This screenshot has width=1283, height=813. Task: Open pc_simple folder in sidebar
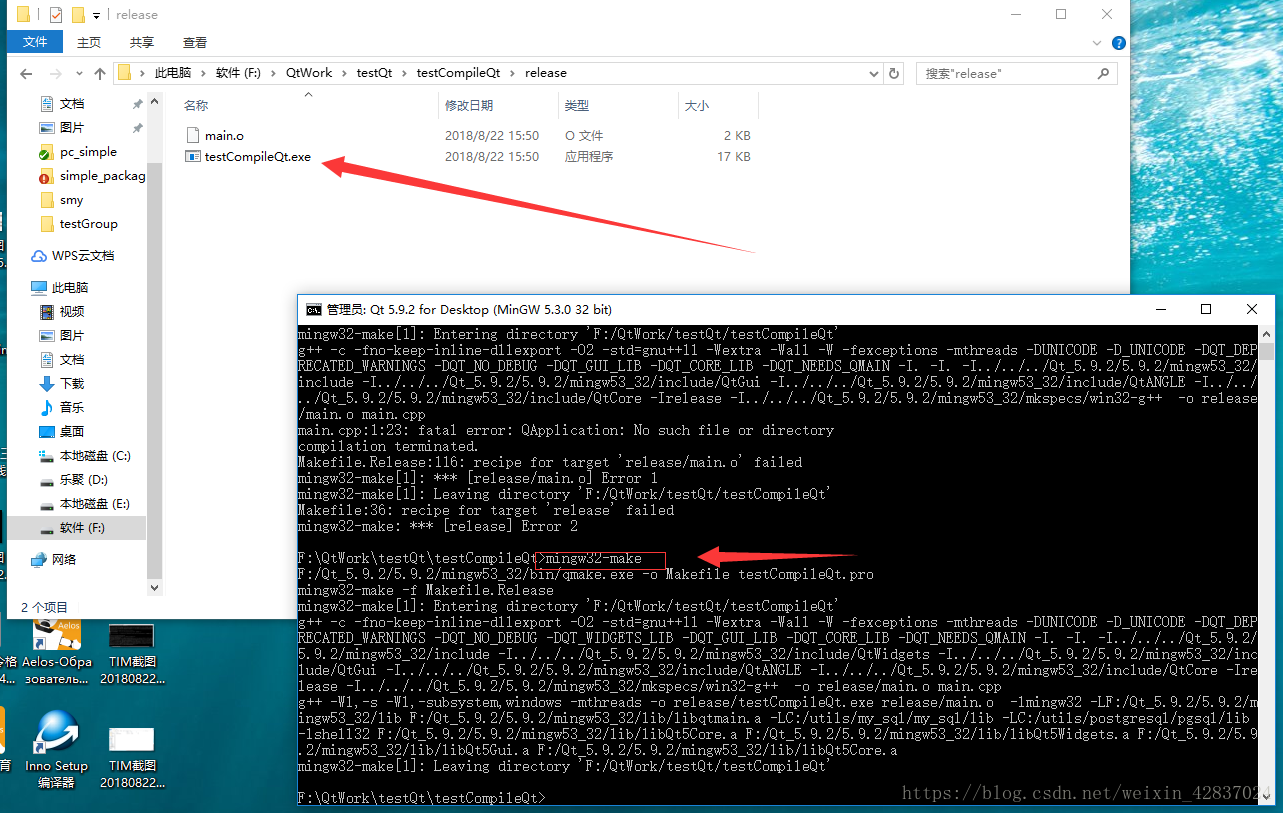tap(88, 152)
